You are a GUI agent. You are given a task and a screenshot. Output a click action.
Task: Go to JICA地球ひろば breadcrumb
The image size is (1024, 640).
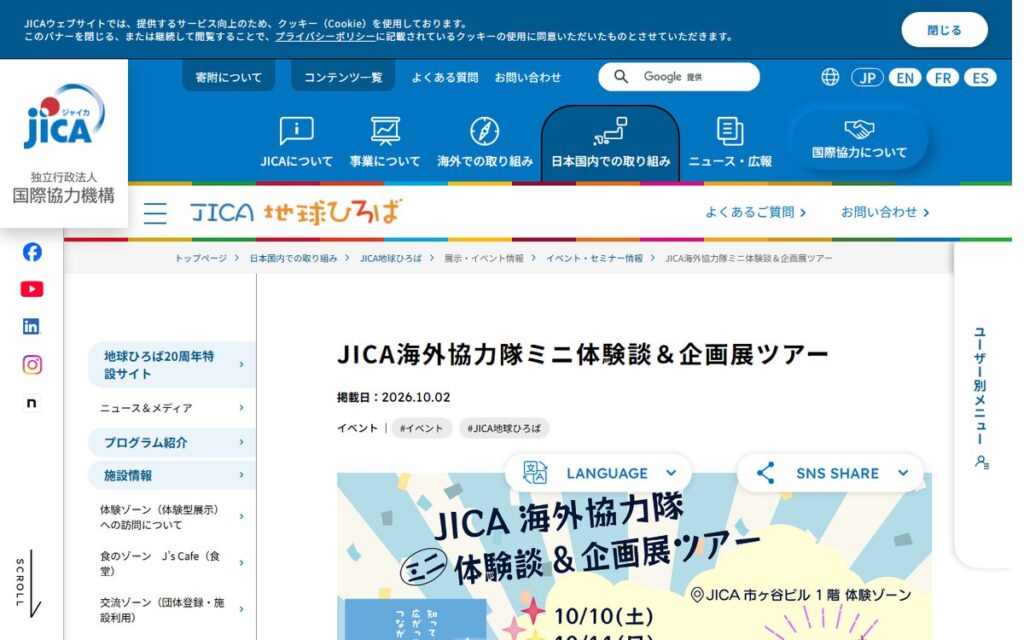pyautogui.click(x=391, y=259)
